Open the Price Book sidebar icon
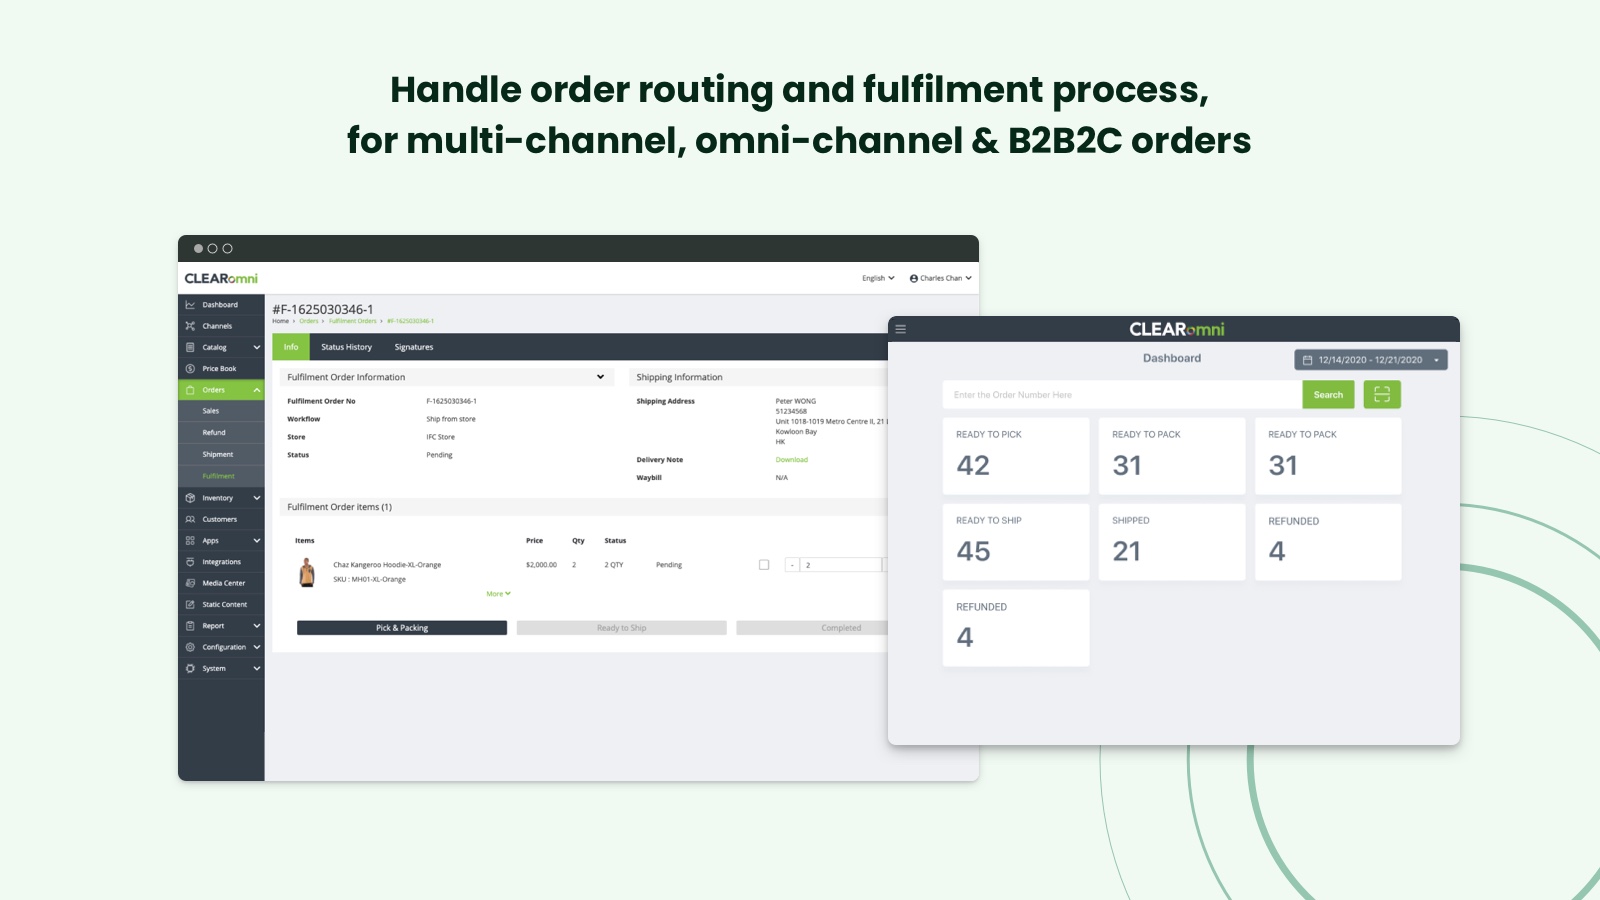Image resolution: width=1600 pixels, height=900 pixels. tap(190, 369)
